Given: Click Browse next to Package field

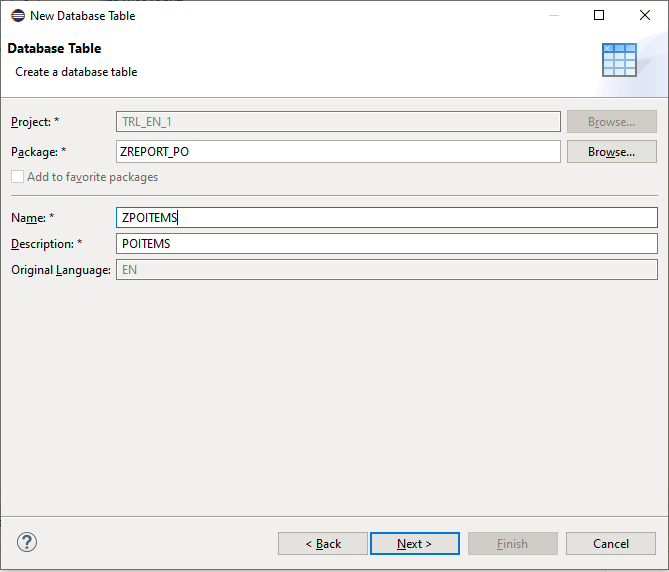Looking at the screenshot, I should click(x=611, y=151).
